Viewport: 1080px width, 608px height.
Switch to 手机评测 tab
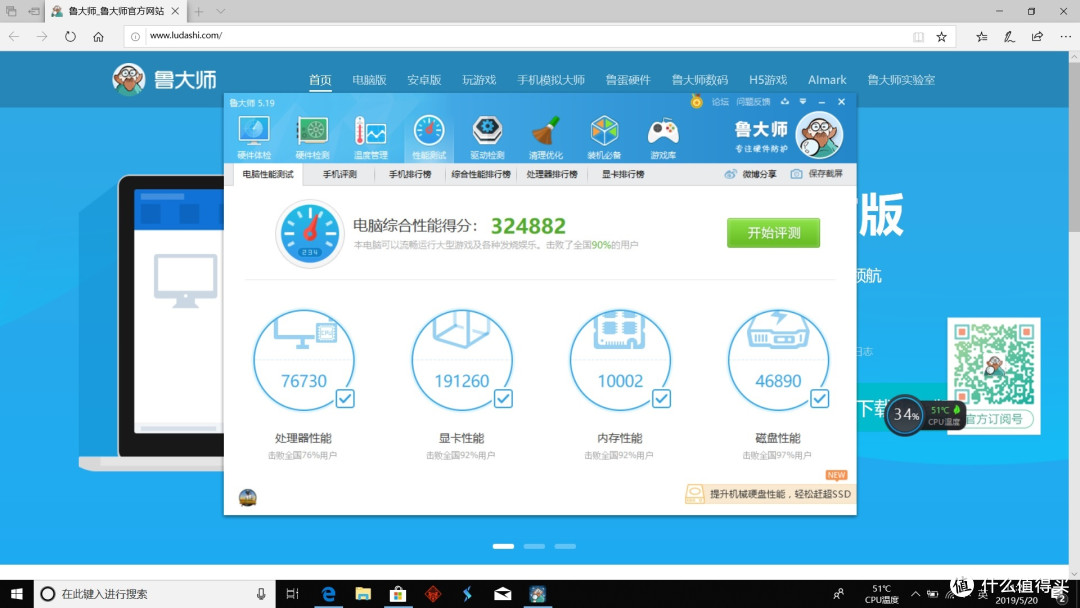[340, 174]
